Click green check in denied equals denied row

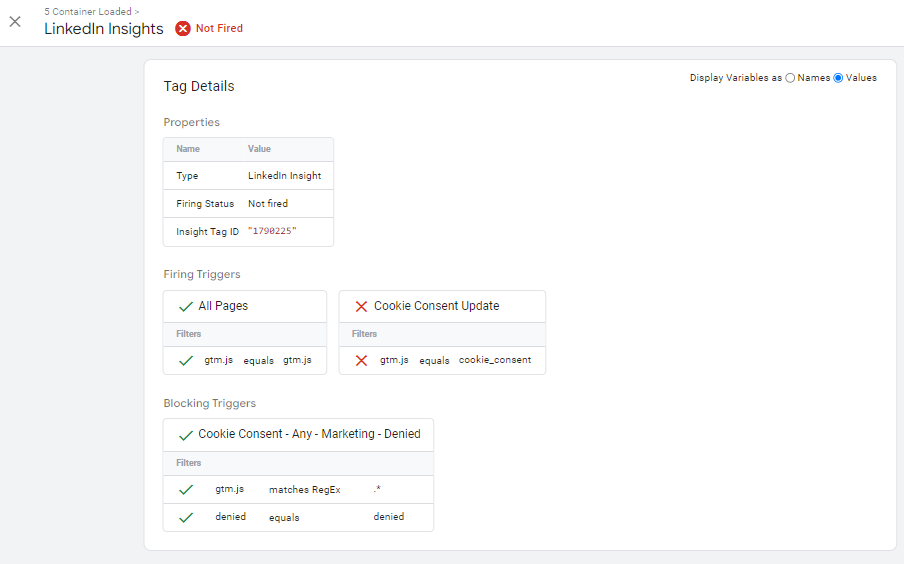[x=186, y=517]
